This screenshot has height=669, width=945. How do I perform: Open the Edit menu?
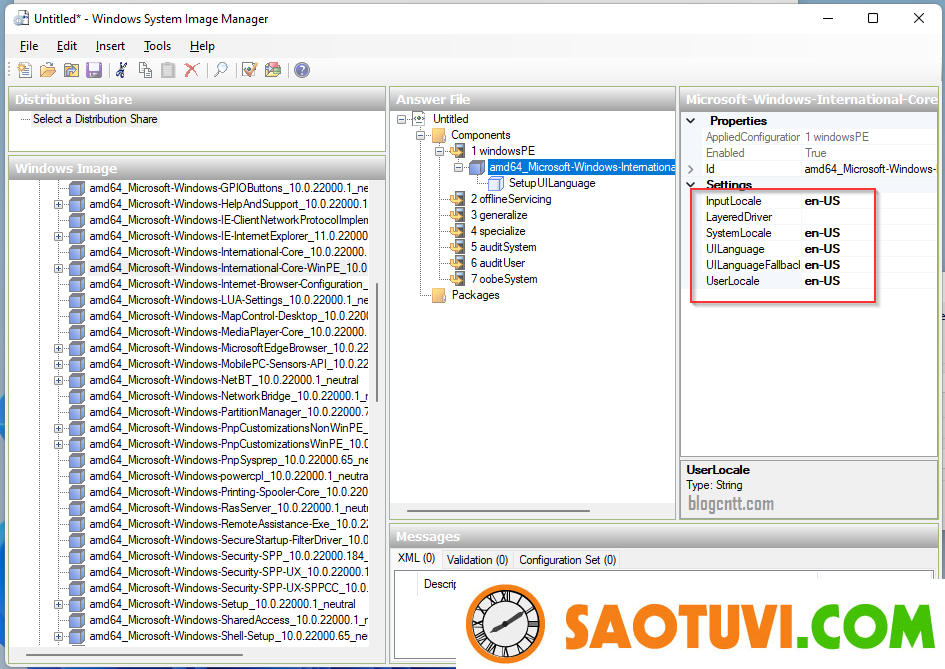pos(67,46)
